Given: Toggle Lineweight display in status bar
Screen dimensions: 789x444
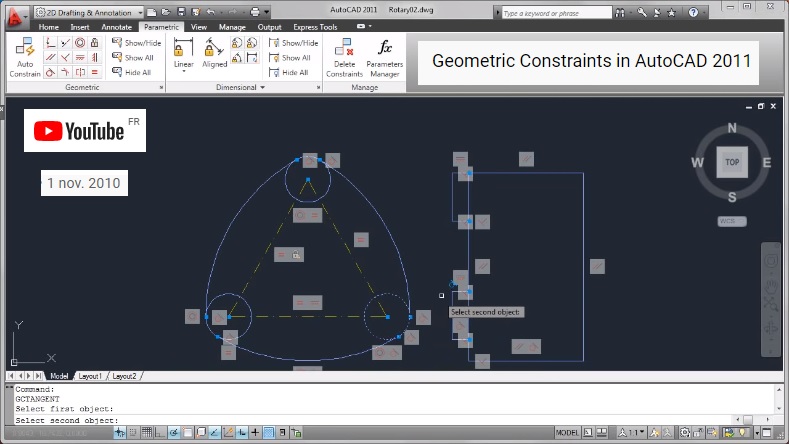Looking at the screenshot, I should coord(255,432).
